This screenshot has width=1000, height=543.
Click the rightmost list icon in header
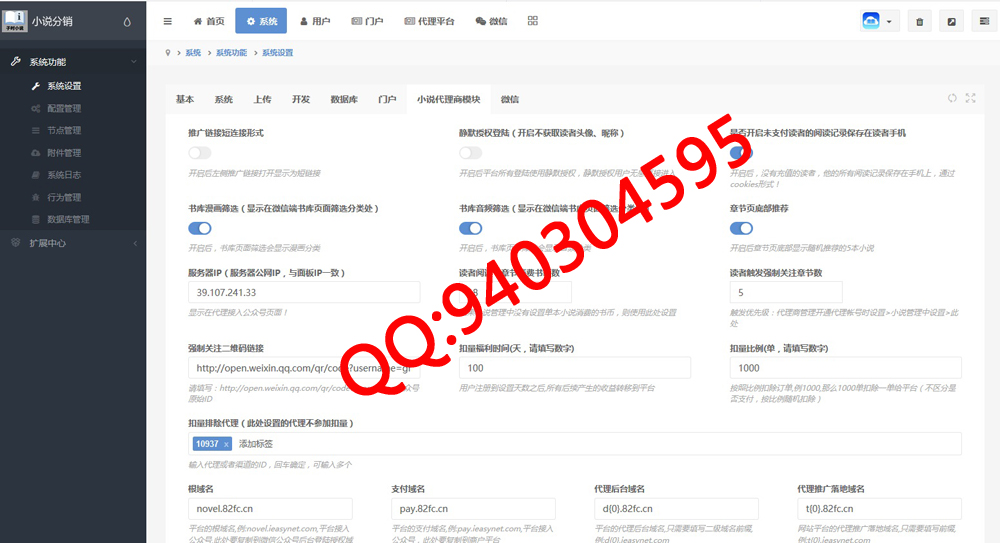(x=984, y=21)
